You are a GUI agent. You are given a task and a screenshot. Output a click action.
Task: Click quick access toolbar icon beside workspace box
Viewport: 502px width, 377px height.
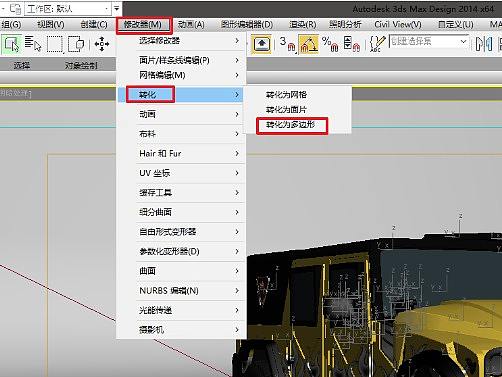tap(15, 8)
